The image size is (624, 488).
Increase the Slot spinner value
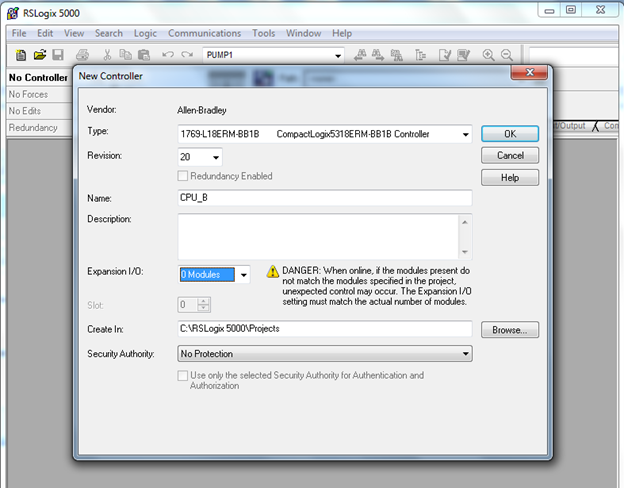[203, 301]
